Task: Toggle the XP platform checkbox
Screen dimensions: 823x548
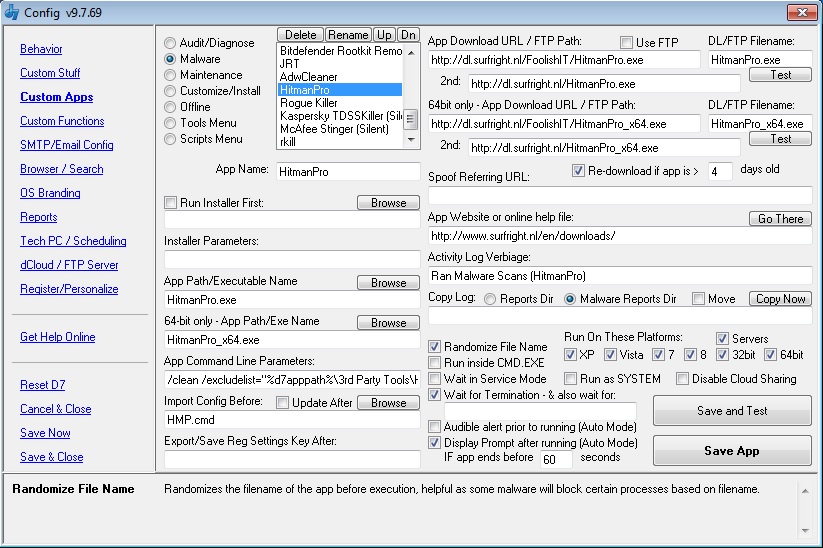Action: [570, 355]
